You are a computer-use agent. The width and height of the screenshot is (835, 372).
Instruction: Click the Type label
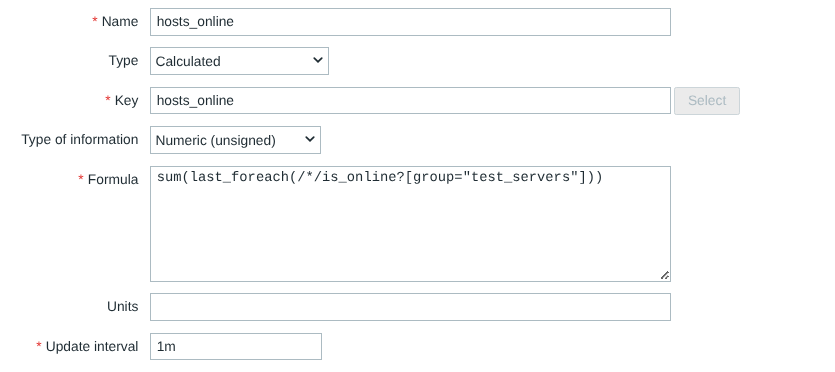click(x=124, y=61)
